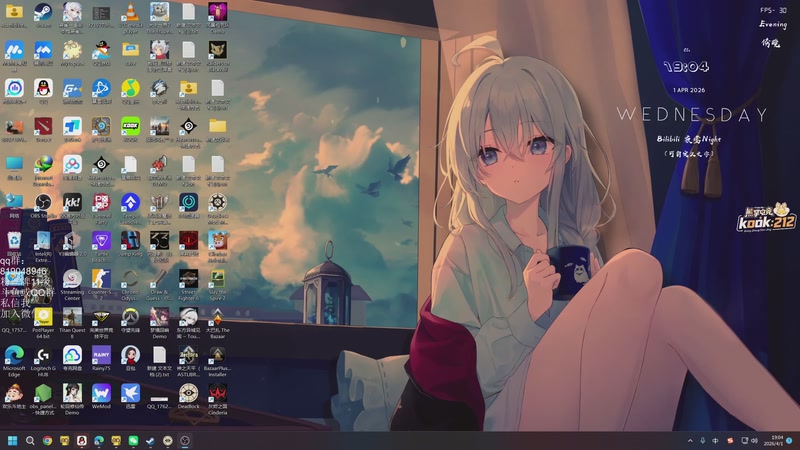Launch WeMod desktop shortcut
800x450 pixels.
[101, 397]
